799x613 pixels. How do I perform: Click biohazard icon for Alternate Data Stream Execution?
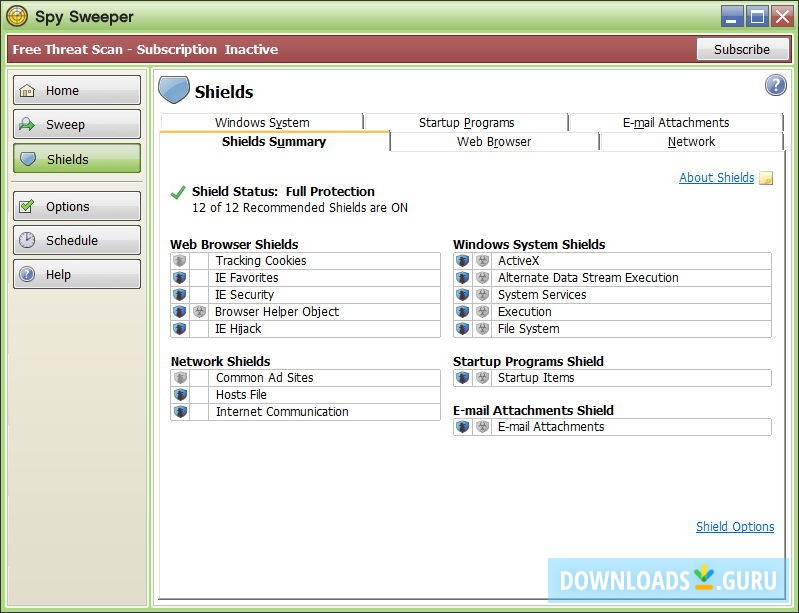pyautogui.click(x=482, y=278)
